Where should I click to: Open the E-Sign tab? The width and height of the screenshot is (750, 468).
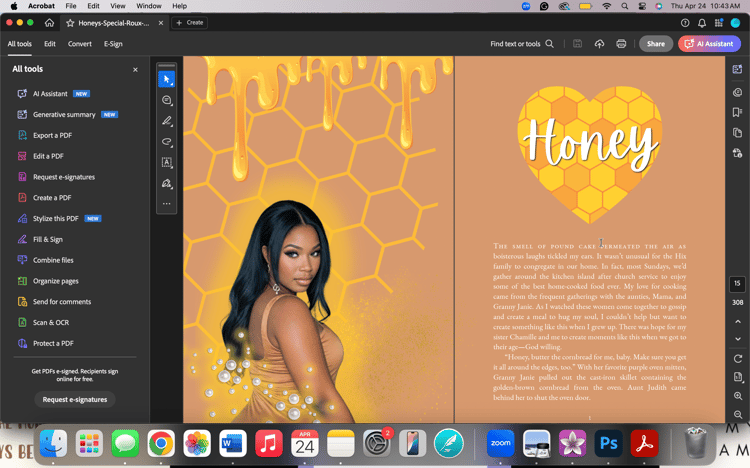pyautogui.click(x=113, y=44)
